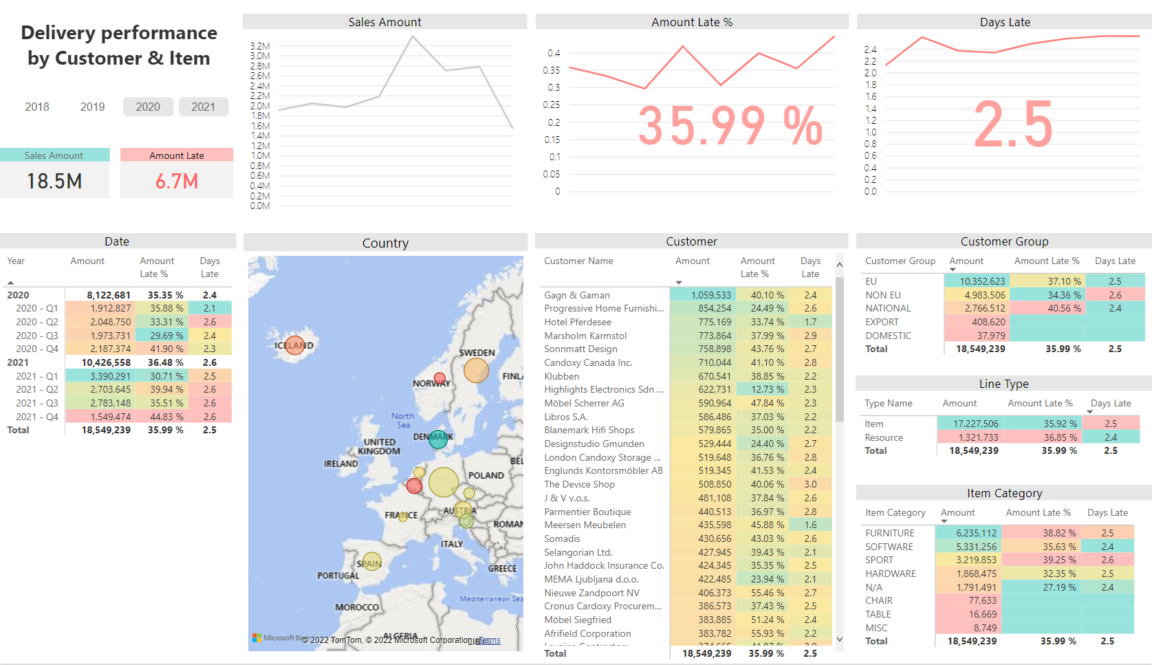The height and width of the screenshot is (665, 1152).
Task: Select Resource in the Line Type table
Action: [885, 437]
